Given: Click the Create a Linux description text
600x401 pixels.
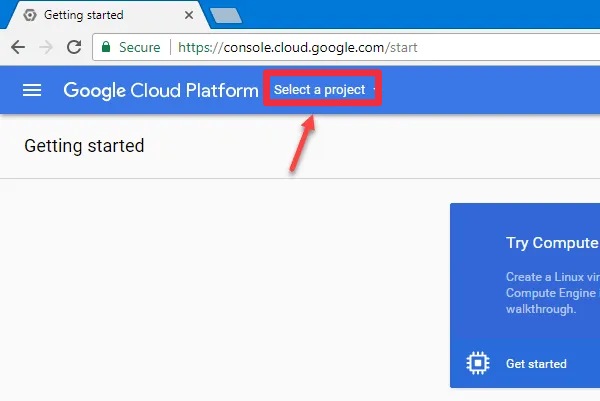Looking at the screenshot, I should point(551,277).
